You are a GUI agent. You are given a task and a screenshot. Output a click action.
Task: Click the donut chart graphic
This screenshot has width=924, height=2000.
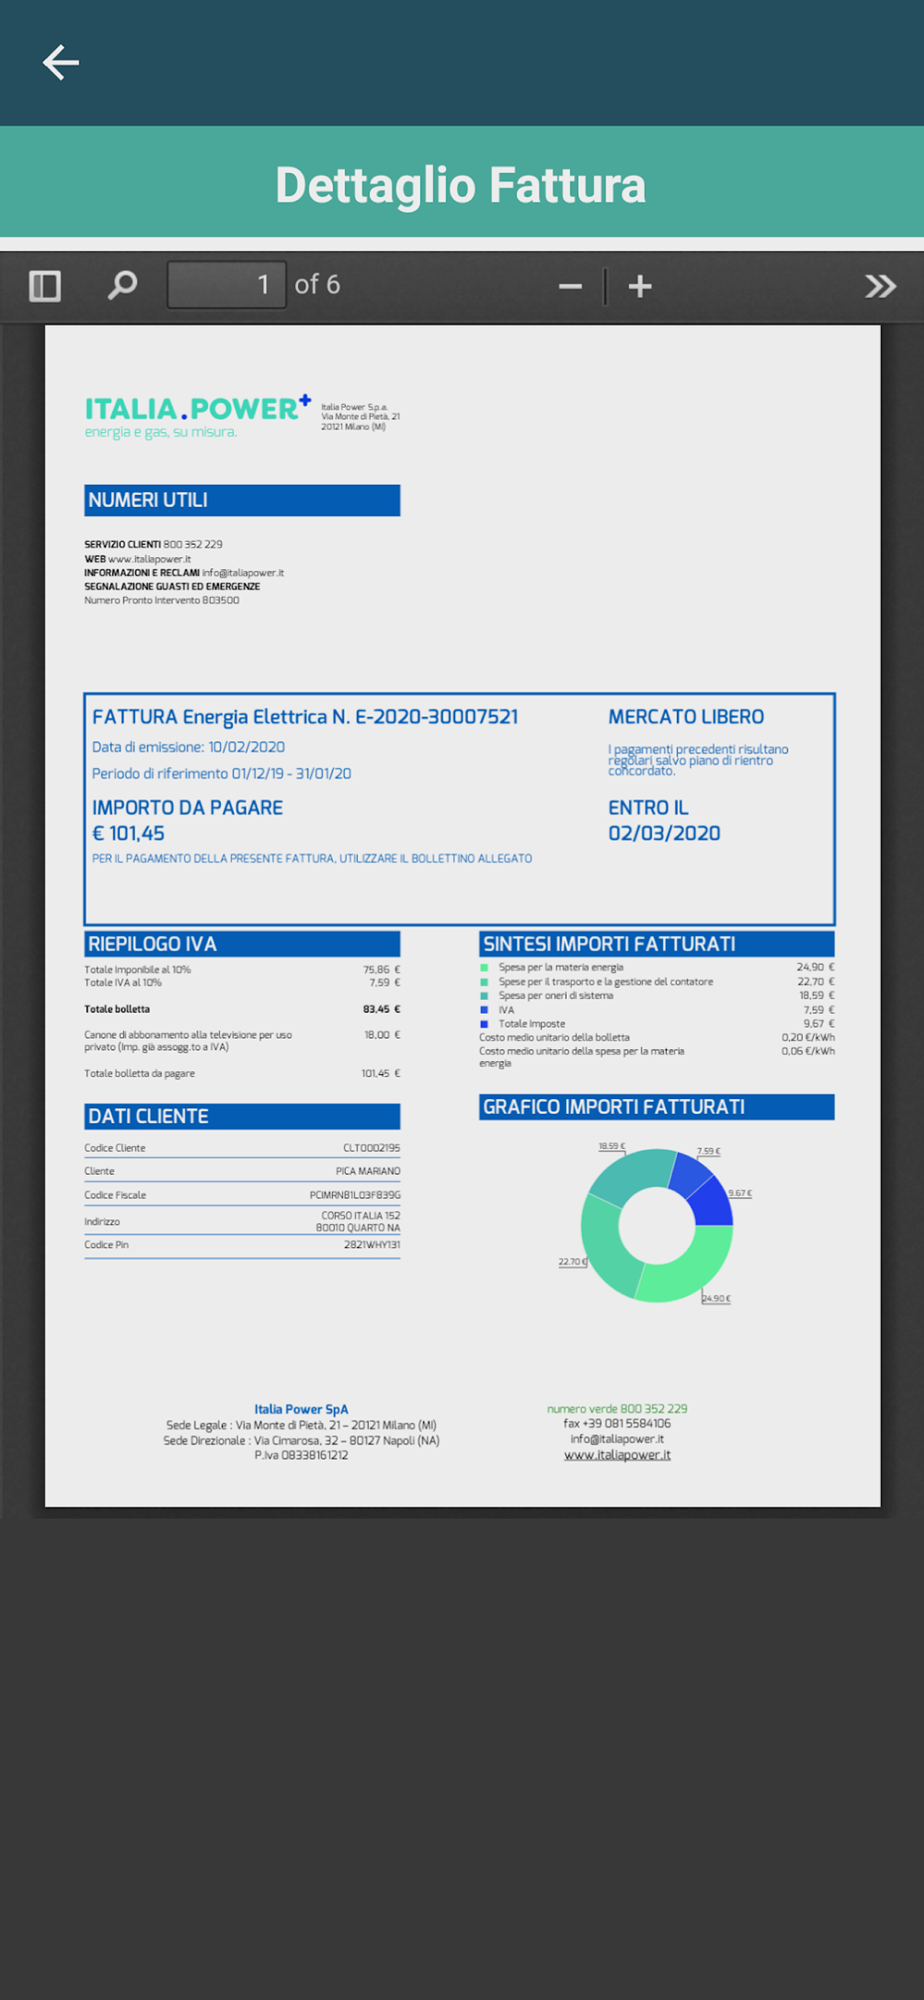coord(657,1226)
